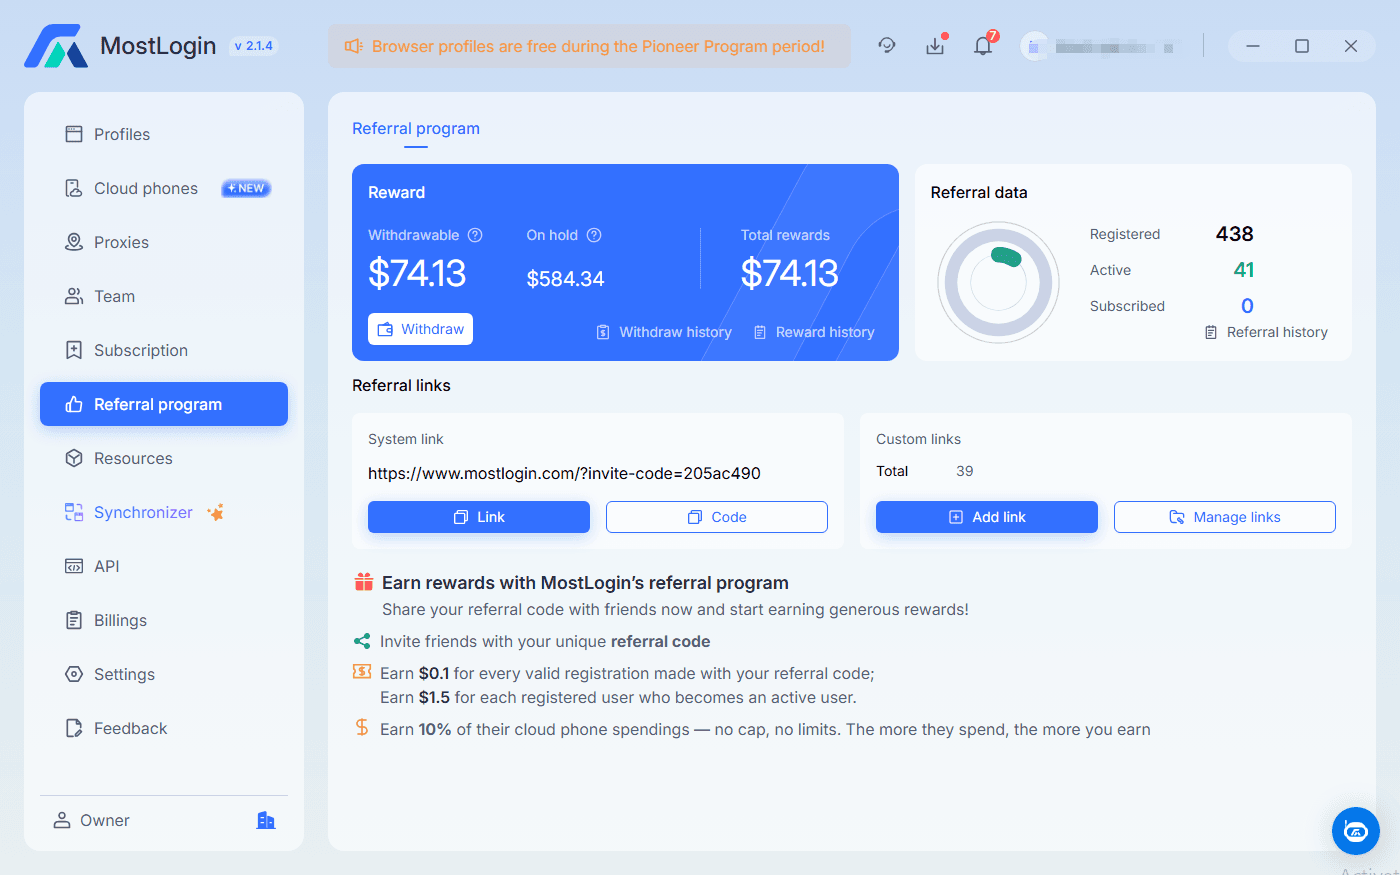Image resolution: width=1400 pixels, height=875 pixels.
Task: Open the Billings page
Action: [x=164, y=620]
